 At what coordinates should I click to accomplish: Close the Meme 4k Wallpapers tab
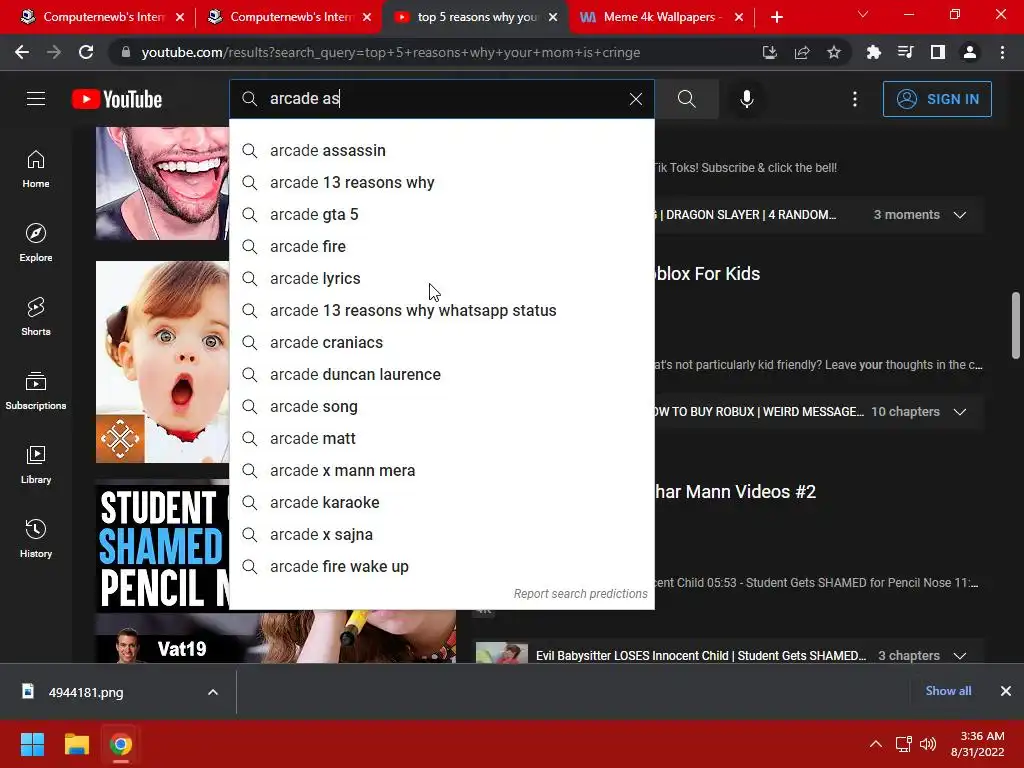click(739, 17)
